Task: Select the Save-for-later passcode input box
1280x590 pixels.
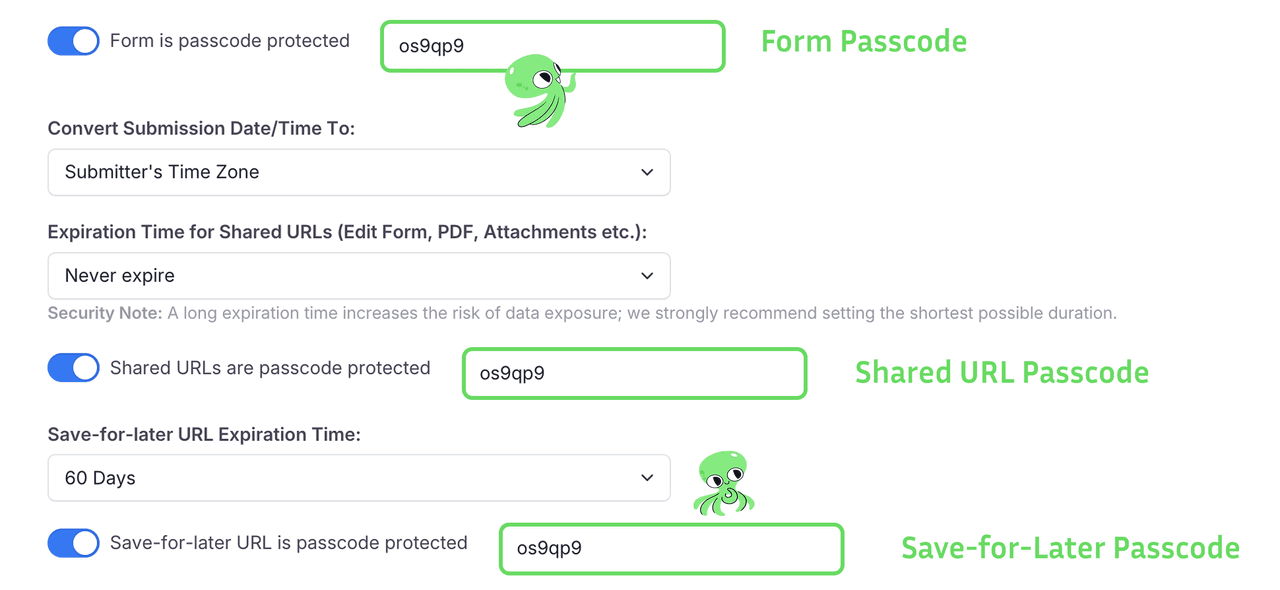Action: click(671, 548)
